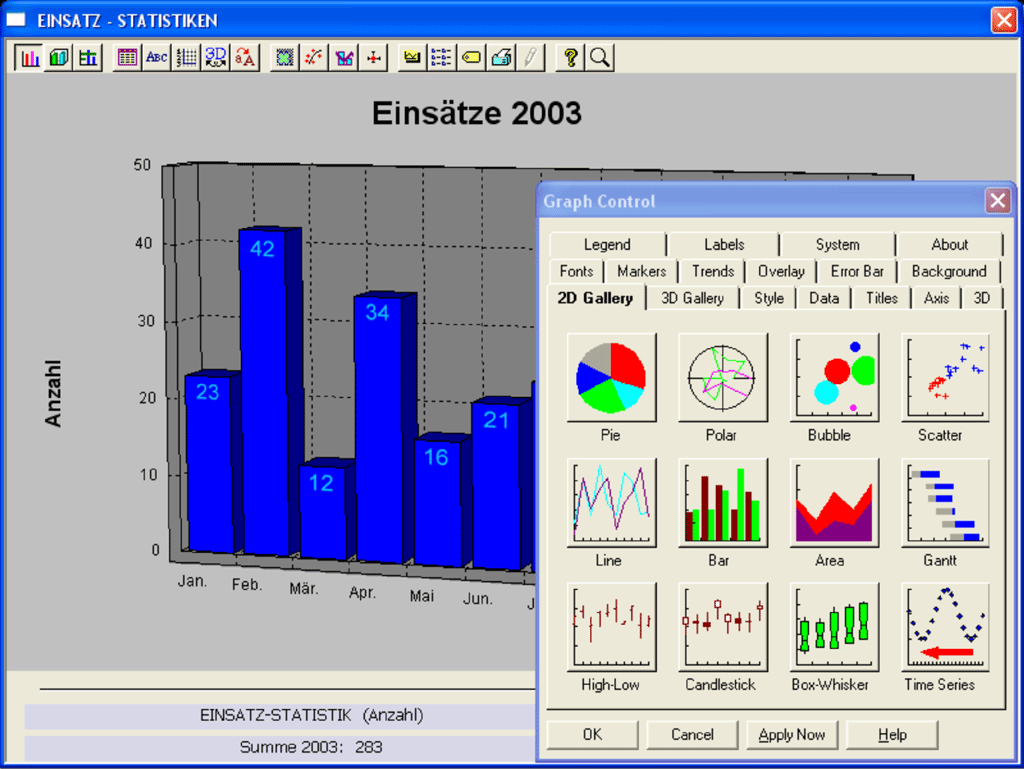The width and height of the screenshot is (1024, 769).
Task: Switch to the Titles tab
Action: (882, 298)
